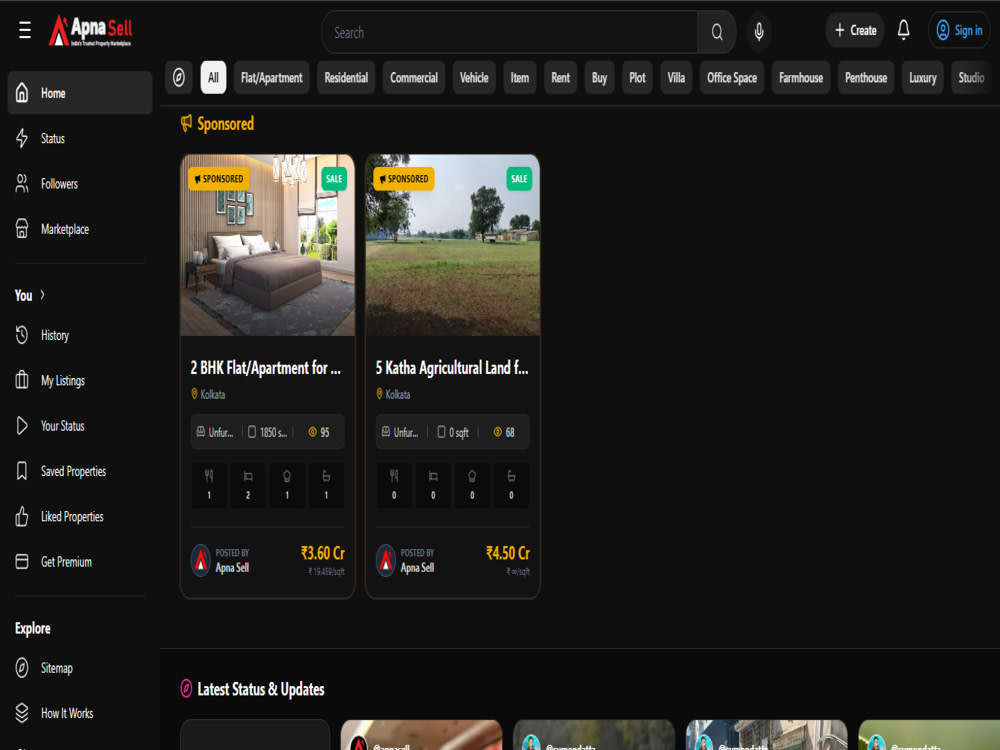1000x750 pixels.
Task: Click the Apna Sell logo
Action: [91, 30]
